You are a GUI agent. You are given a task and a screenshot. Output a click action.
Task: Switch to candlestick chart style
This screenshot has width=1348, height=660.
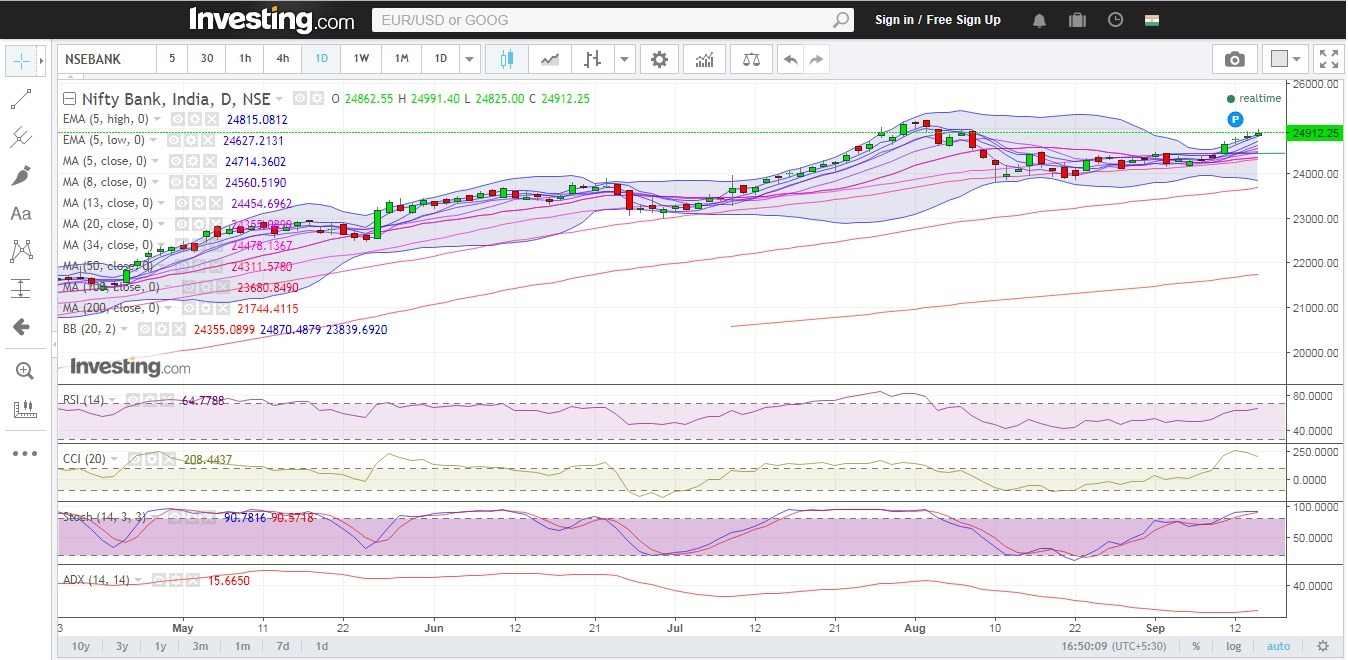pos(507,59)
